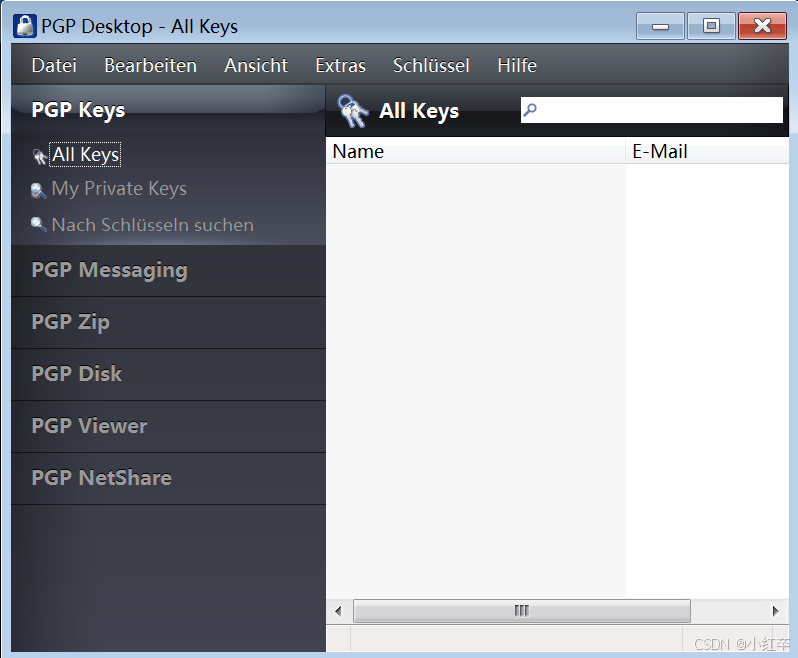Click into the key search field
The image size is (798, 658).
pos(651,110)
